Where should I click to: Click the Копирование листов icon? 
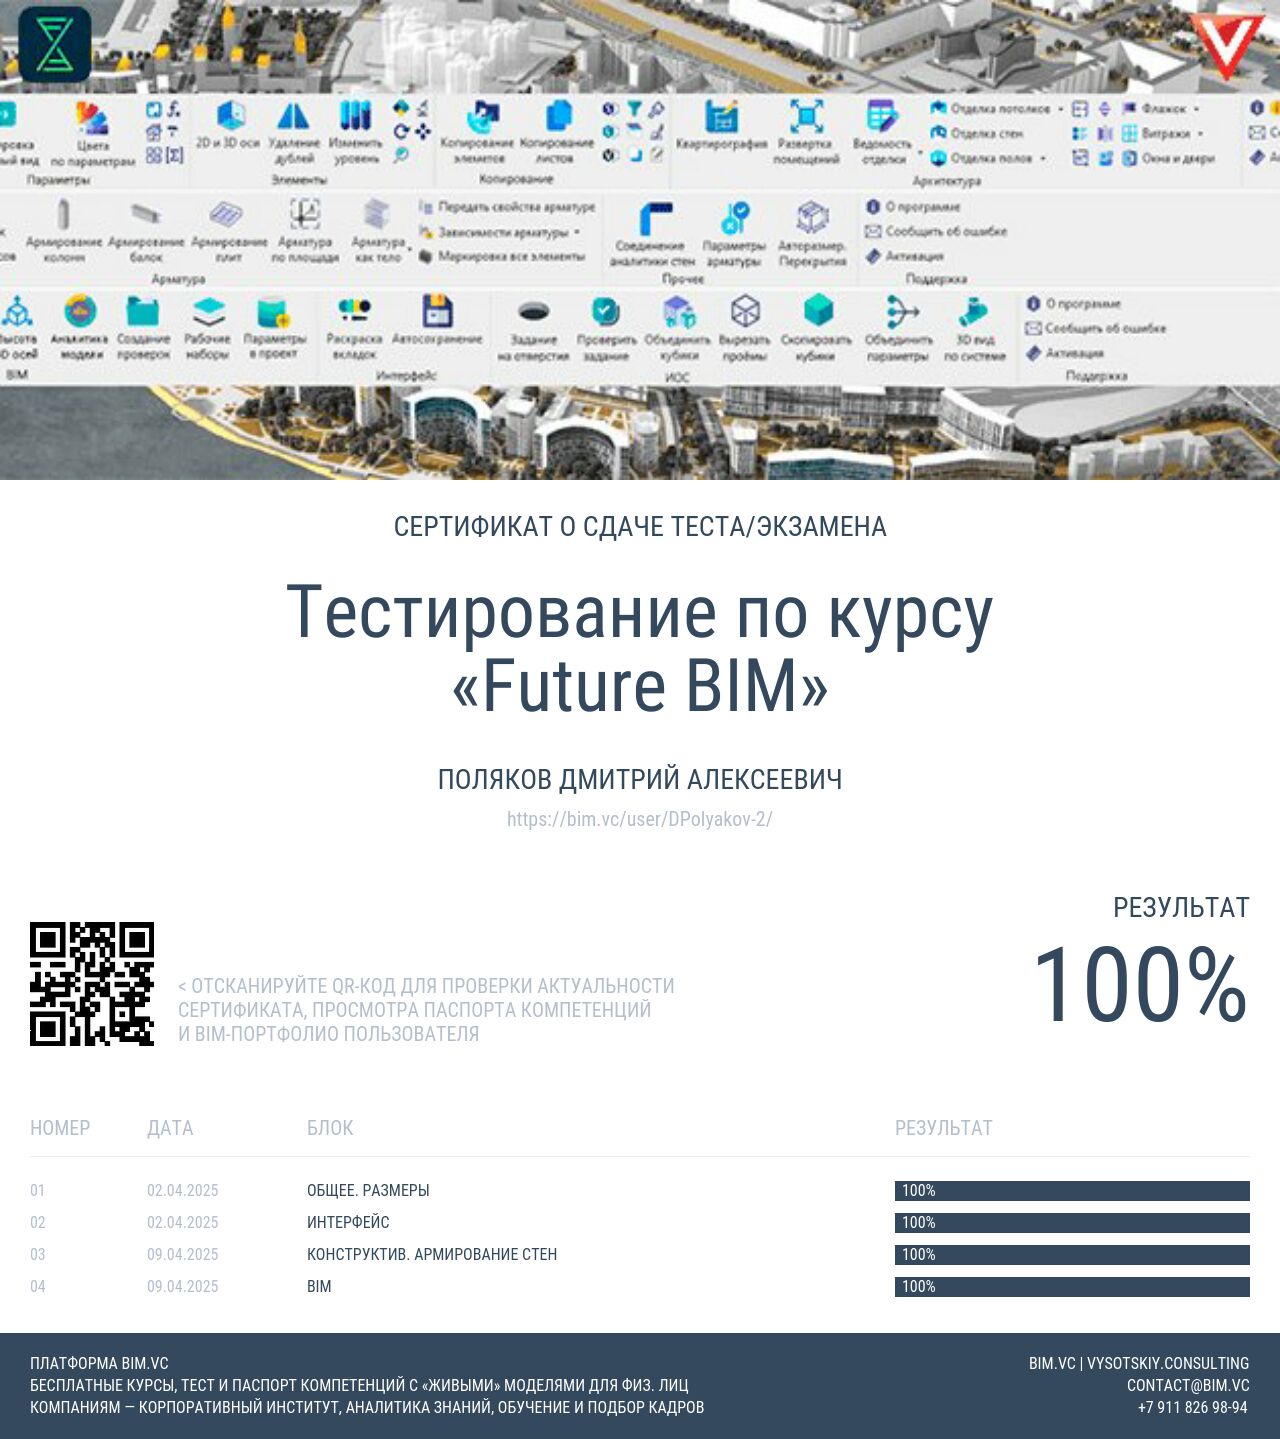point(557,116)
